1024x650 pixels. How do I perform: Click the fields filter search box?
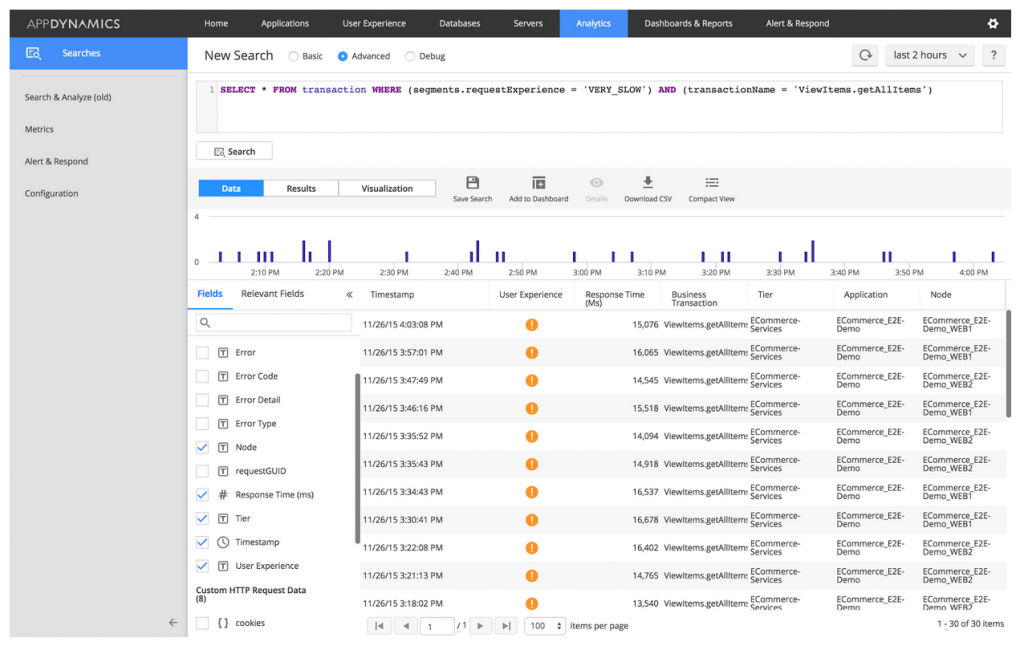[274, 323]
